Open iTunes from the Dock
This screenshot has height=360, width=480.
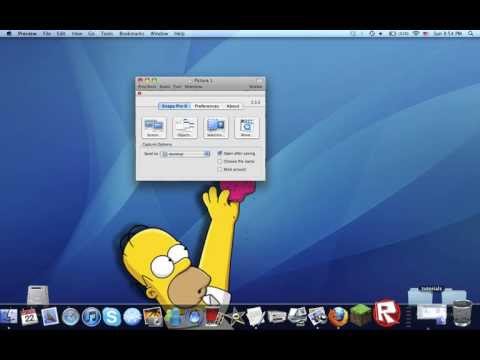[91, 317]
